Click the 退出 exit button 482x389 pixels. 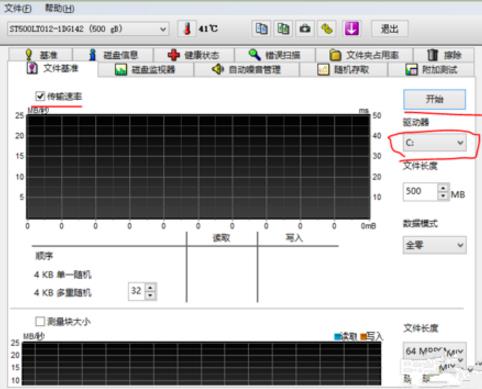point(389,29)
